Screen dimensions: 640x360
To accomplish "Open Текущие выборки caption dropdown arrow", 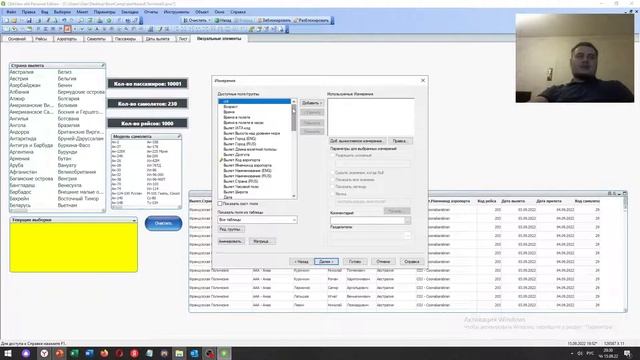I will pyautogui.click(x=134, y=220).
